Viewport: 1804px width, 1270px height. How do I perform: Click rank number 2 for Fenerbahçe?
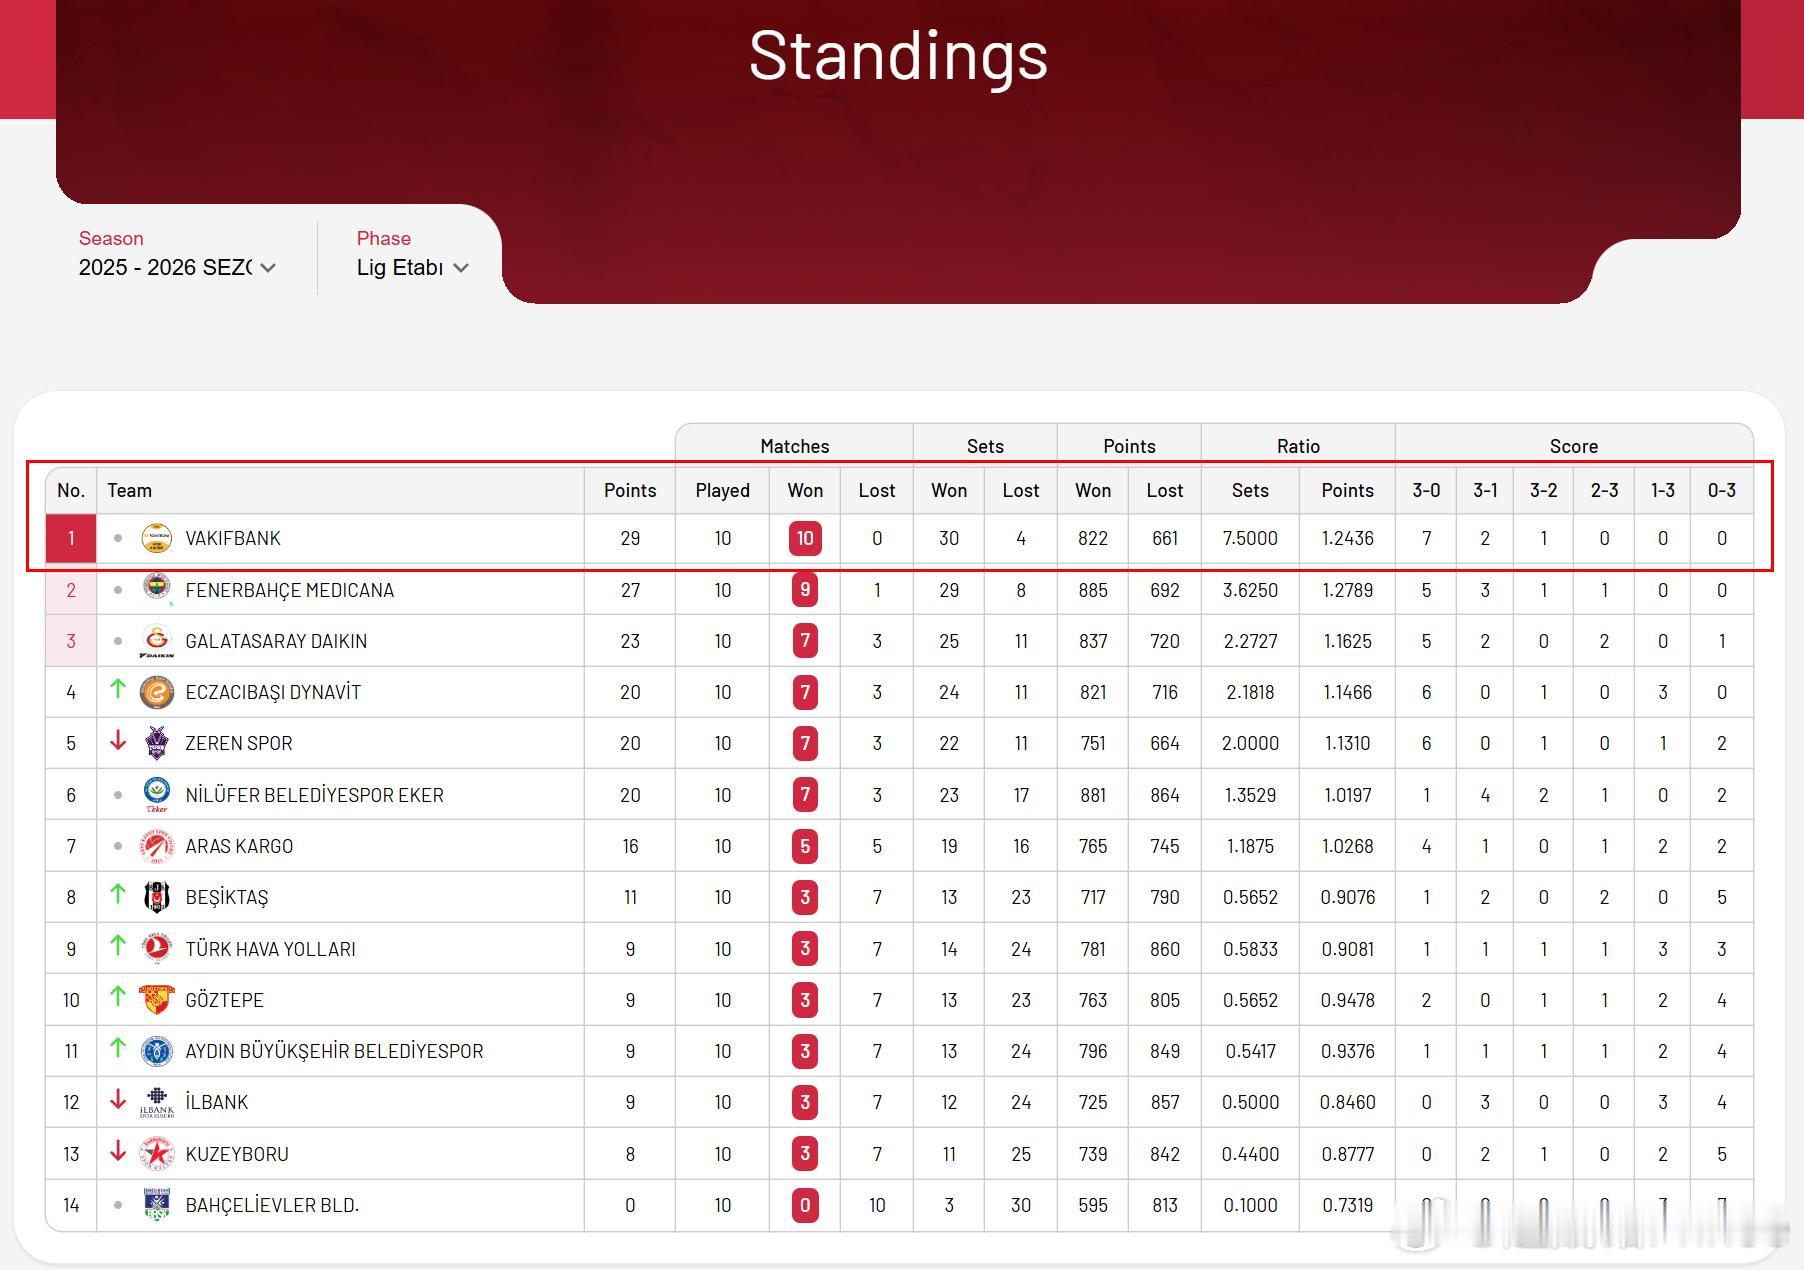[x=71, y=590]
